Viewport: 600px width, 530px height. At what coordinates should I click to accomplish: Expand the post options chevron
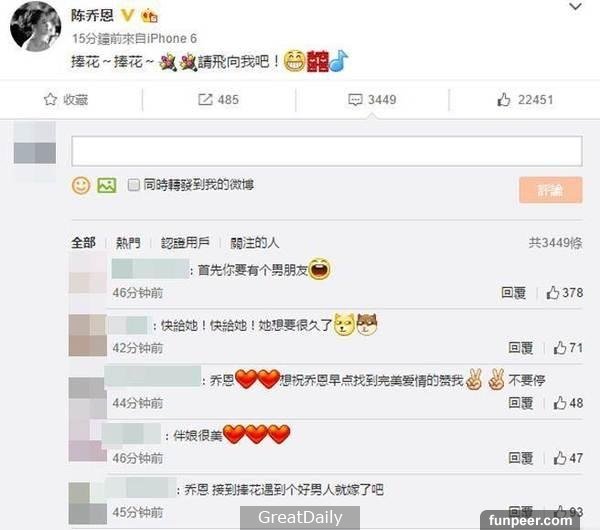click(x=576, y=7)
